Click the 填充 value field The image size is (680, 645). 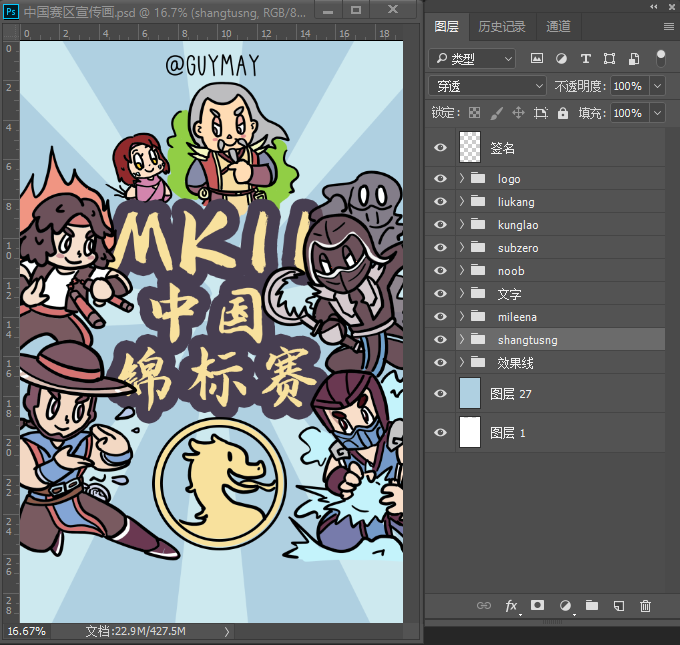(630, 113)
